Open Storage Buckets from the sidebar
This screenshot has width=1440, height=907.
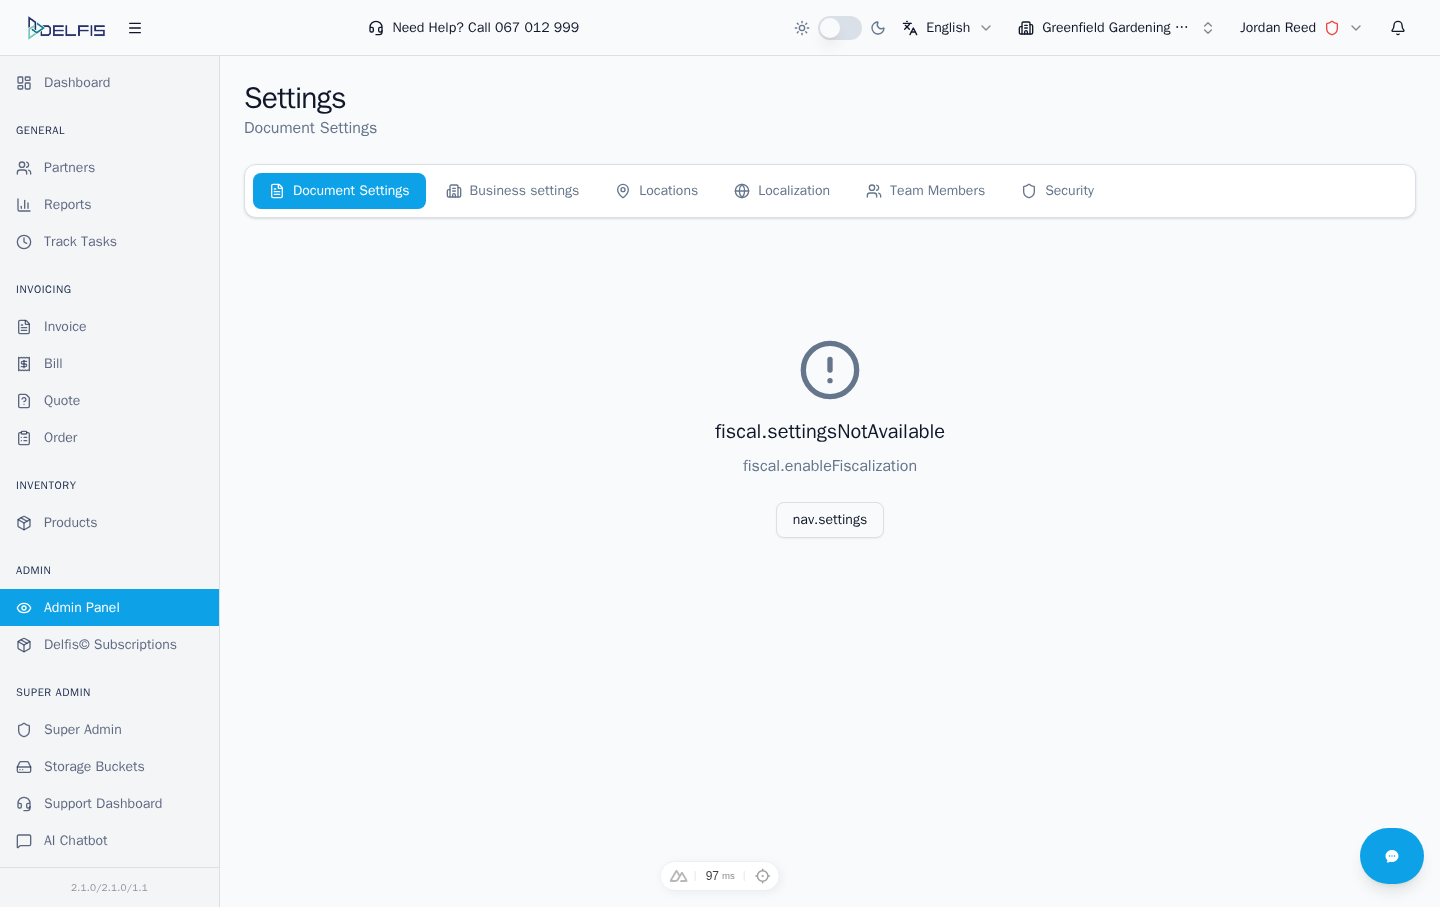[94, 767]
